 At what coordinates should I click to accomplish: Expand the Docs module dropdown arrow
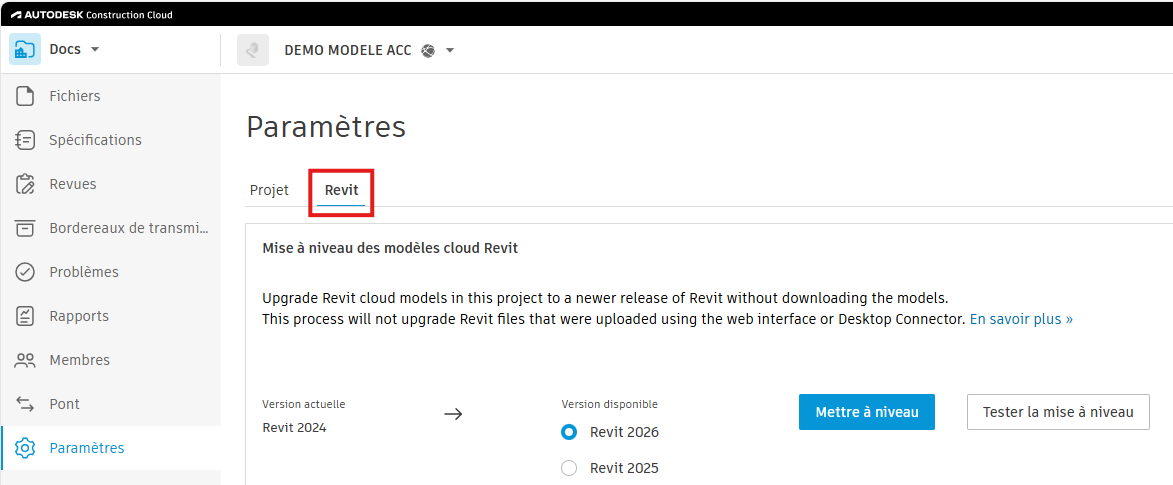click(x=95, y=50)
